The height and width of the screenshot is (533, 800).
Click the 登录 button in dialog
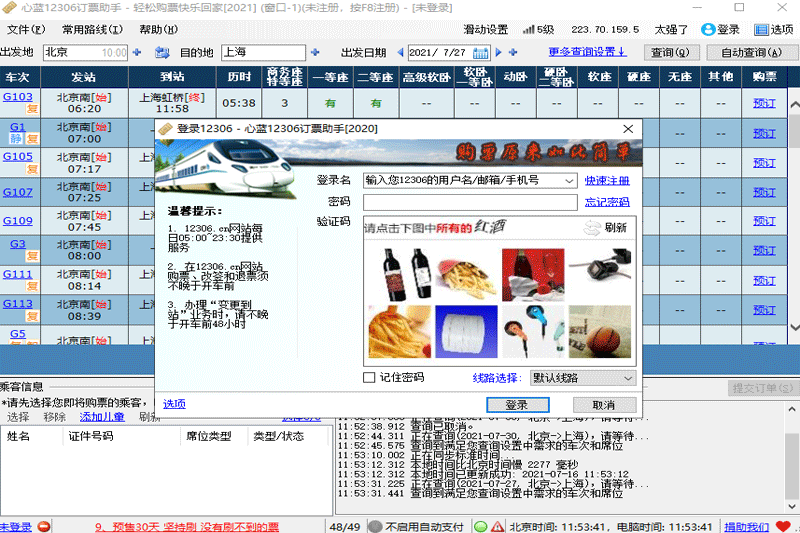[x=517, y=405]
